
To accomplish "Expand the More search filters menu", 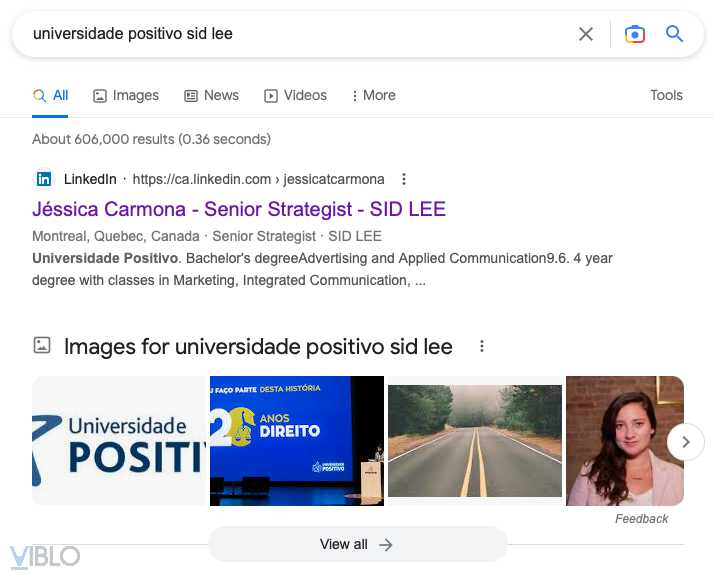I will (x=373, y=96).
